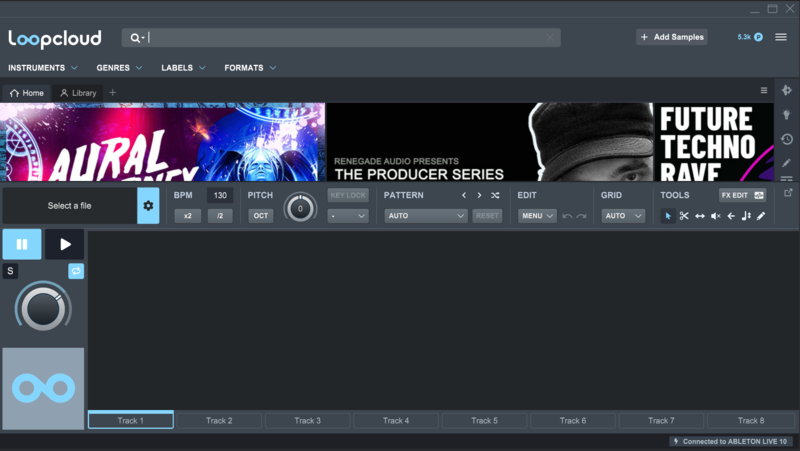
Task: Open the Edit MENU dropdown
Action: [x=536, y=216]
